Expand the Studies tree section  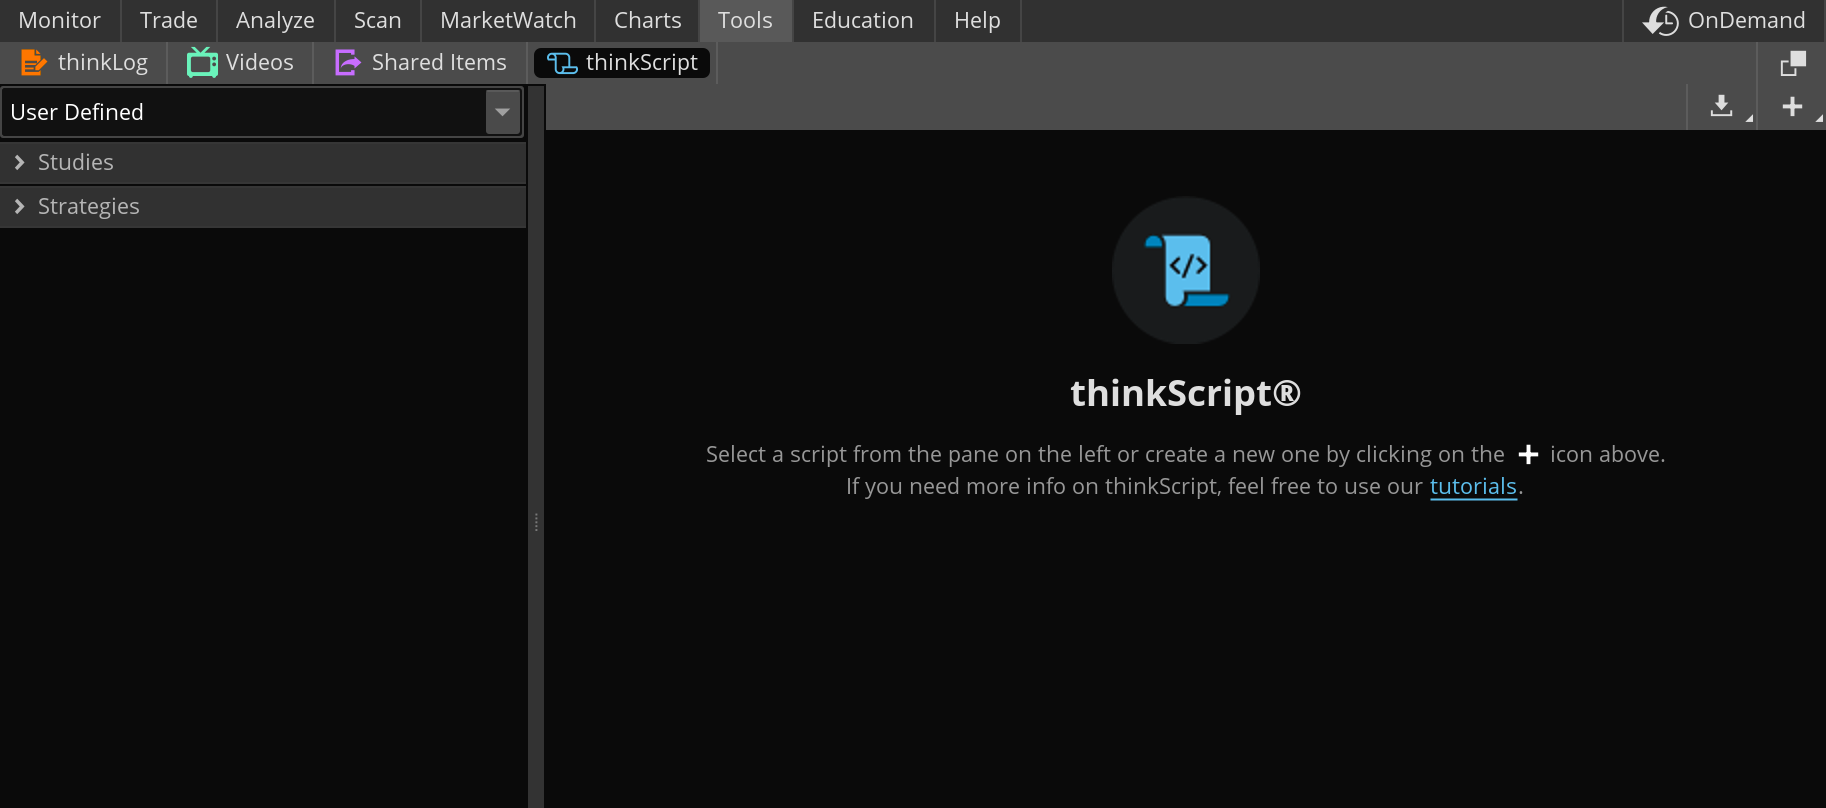pos(19,162)
